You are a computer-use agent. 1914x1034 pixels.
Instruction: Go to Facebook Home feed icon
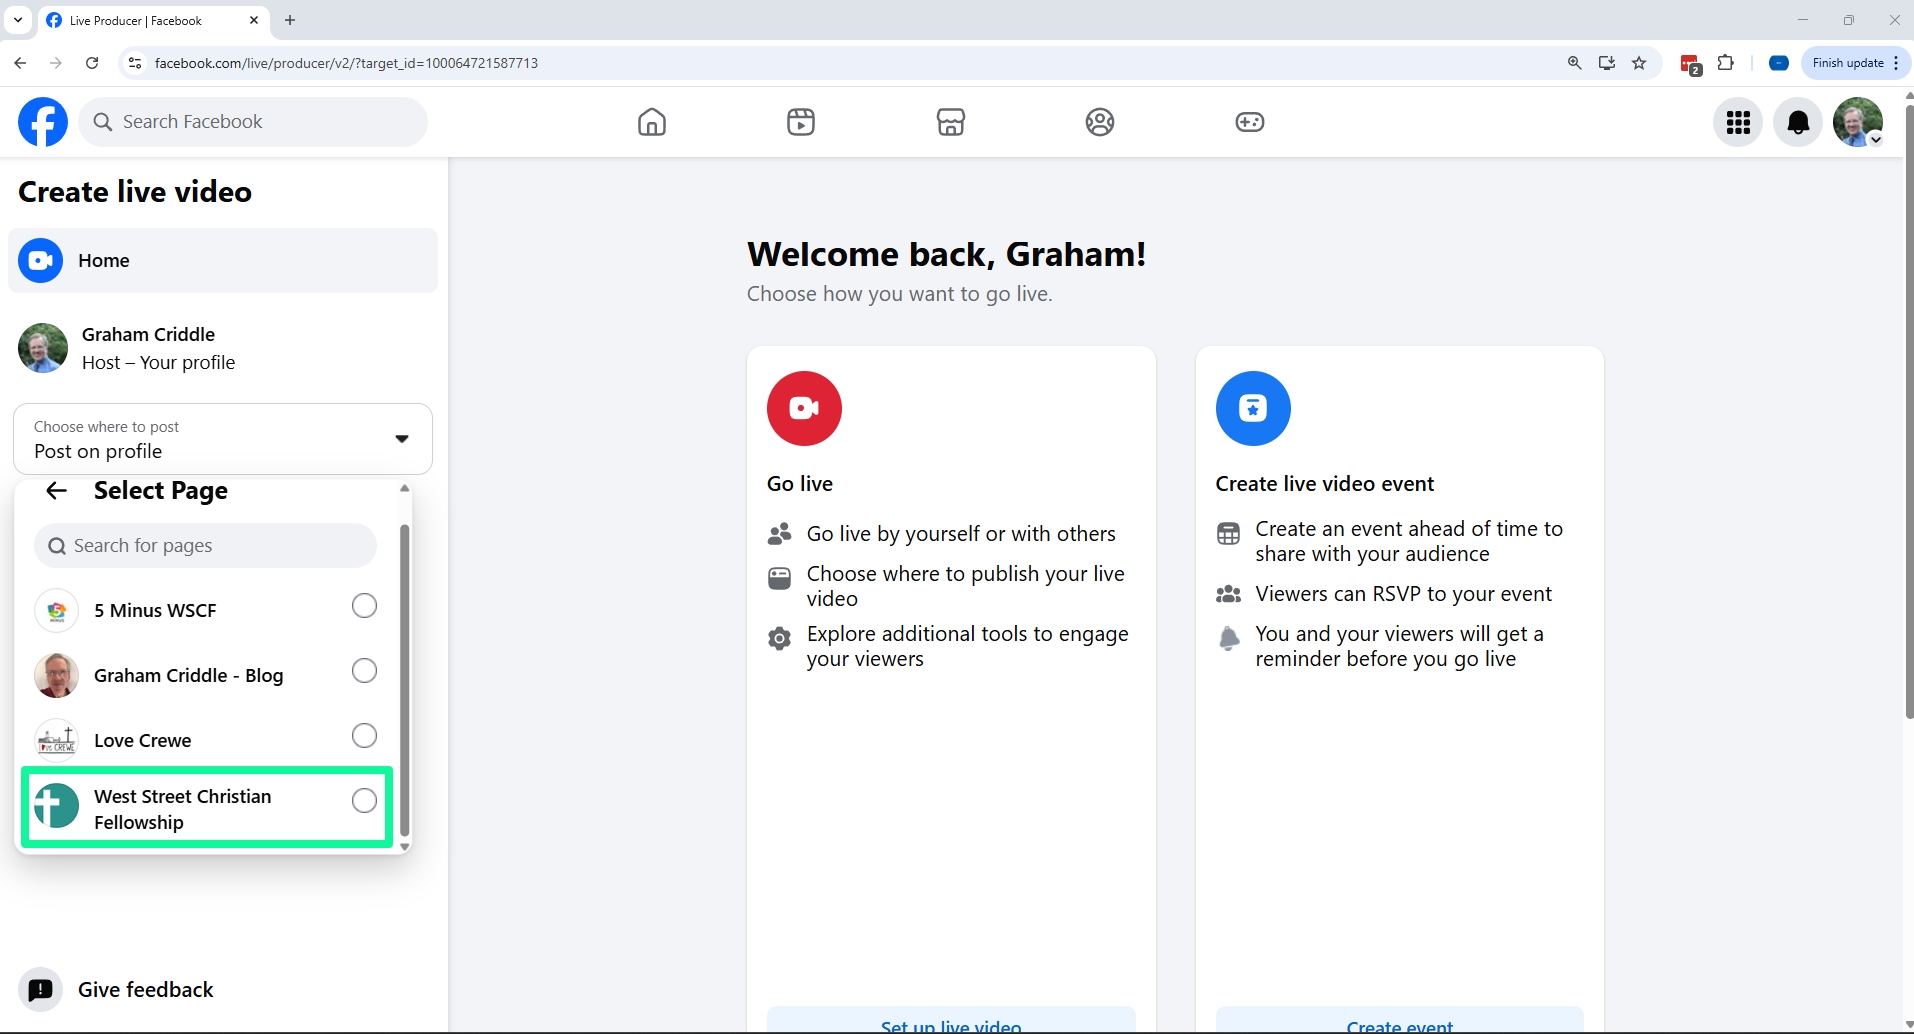click(652, 122)
